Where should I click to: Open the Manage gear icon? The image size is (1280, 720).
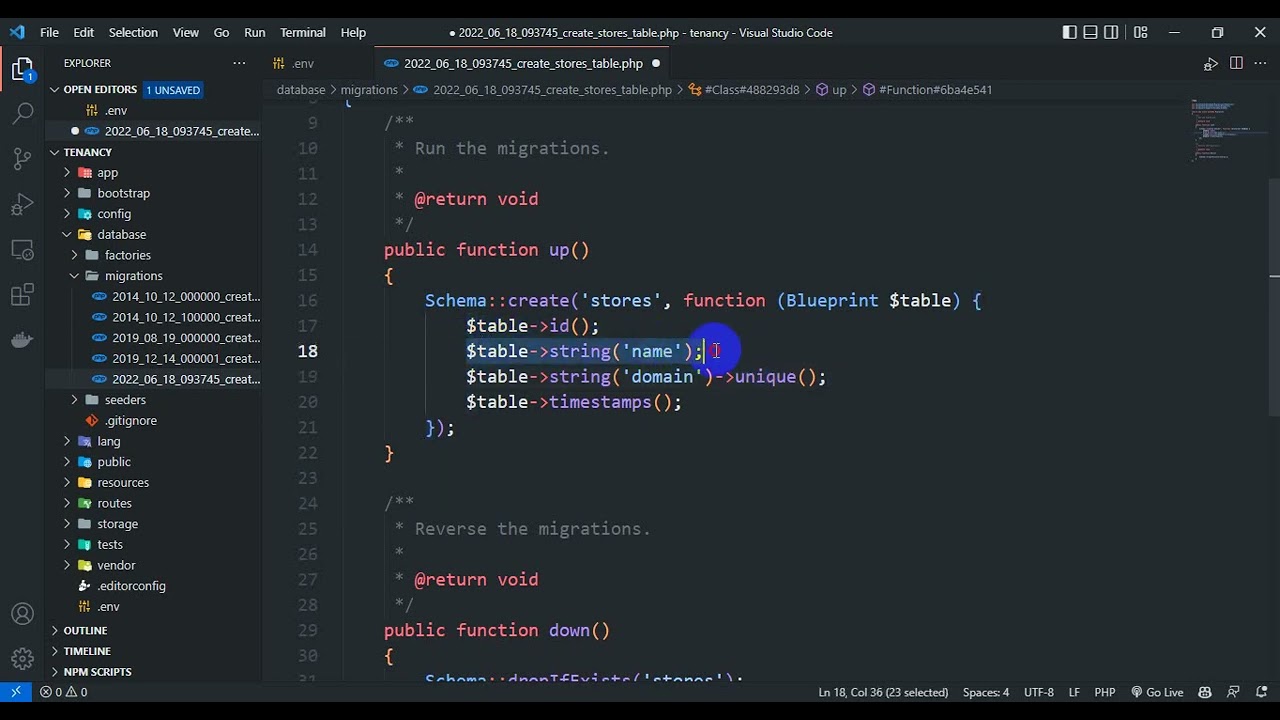22,658
